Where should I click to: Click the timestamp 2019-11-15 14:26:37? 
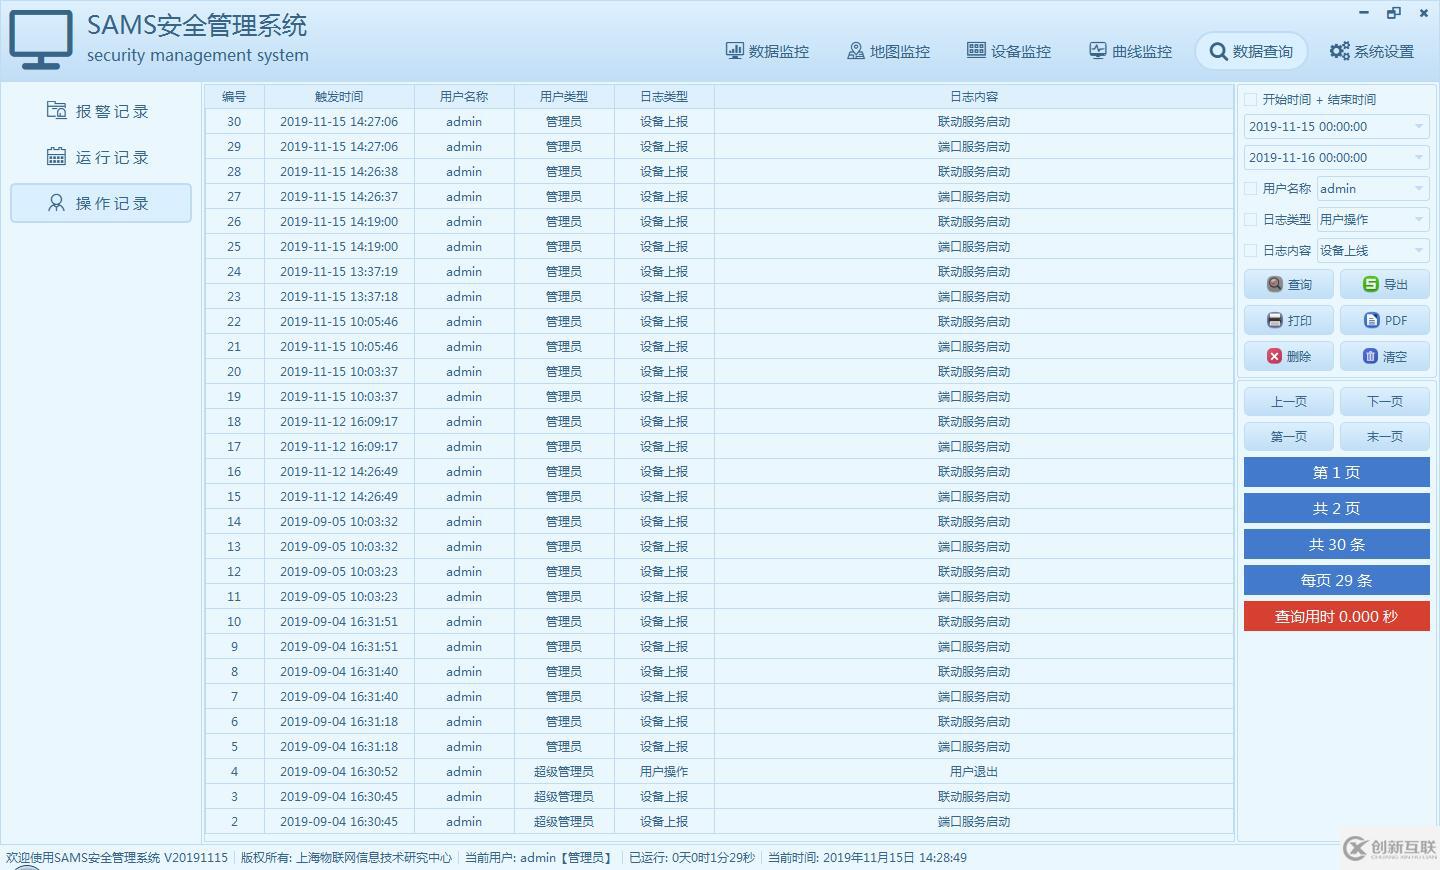(339, 196)
